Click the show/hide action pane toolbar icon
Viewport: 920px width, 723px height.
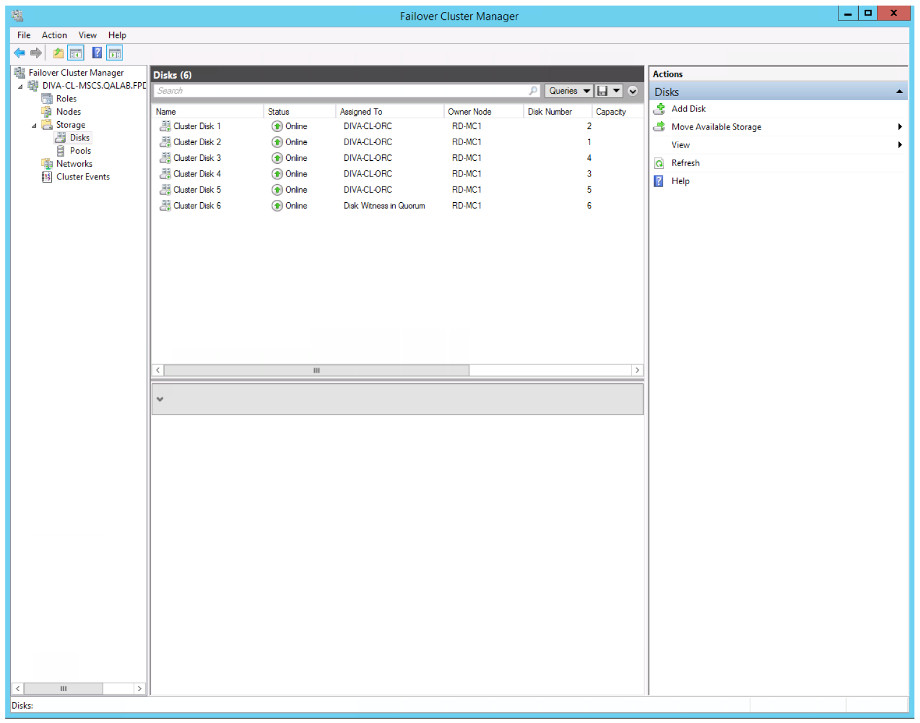pos(114,53)
